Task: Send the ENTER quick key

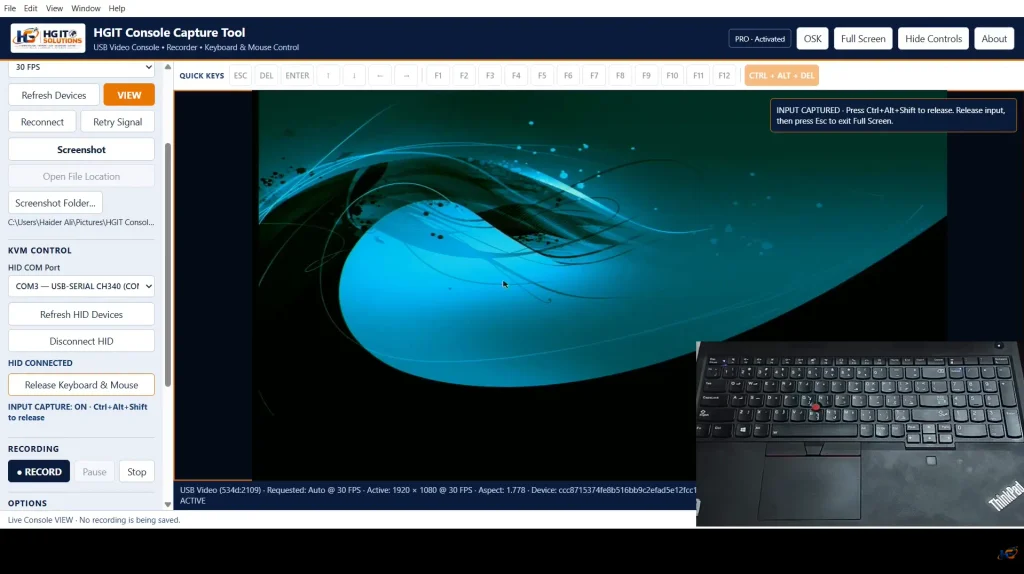Action: pyautogui.click(x=297, y=76)
